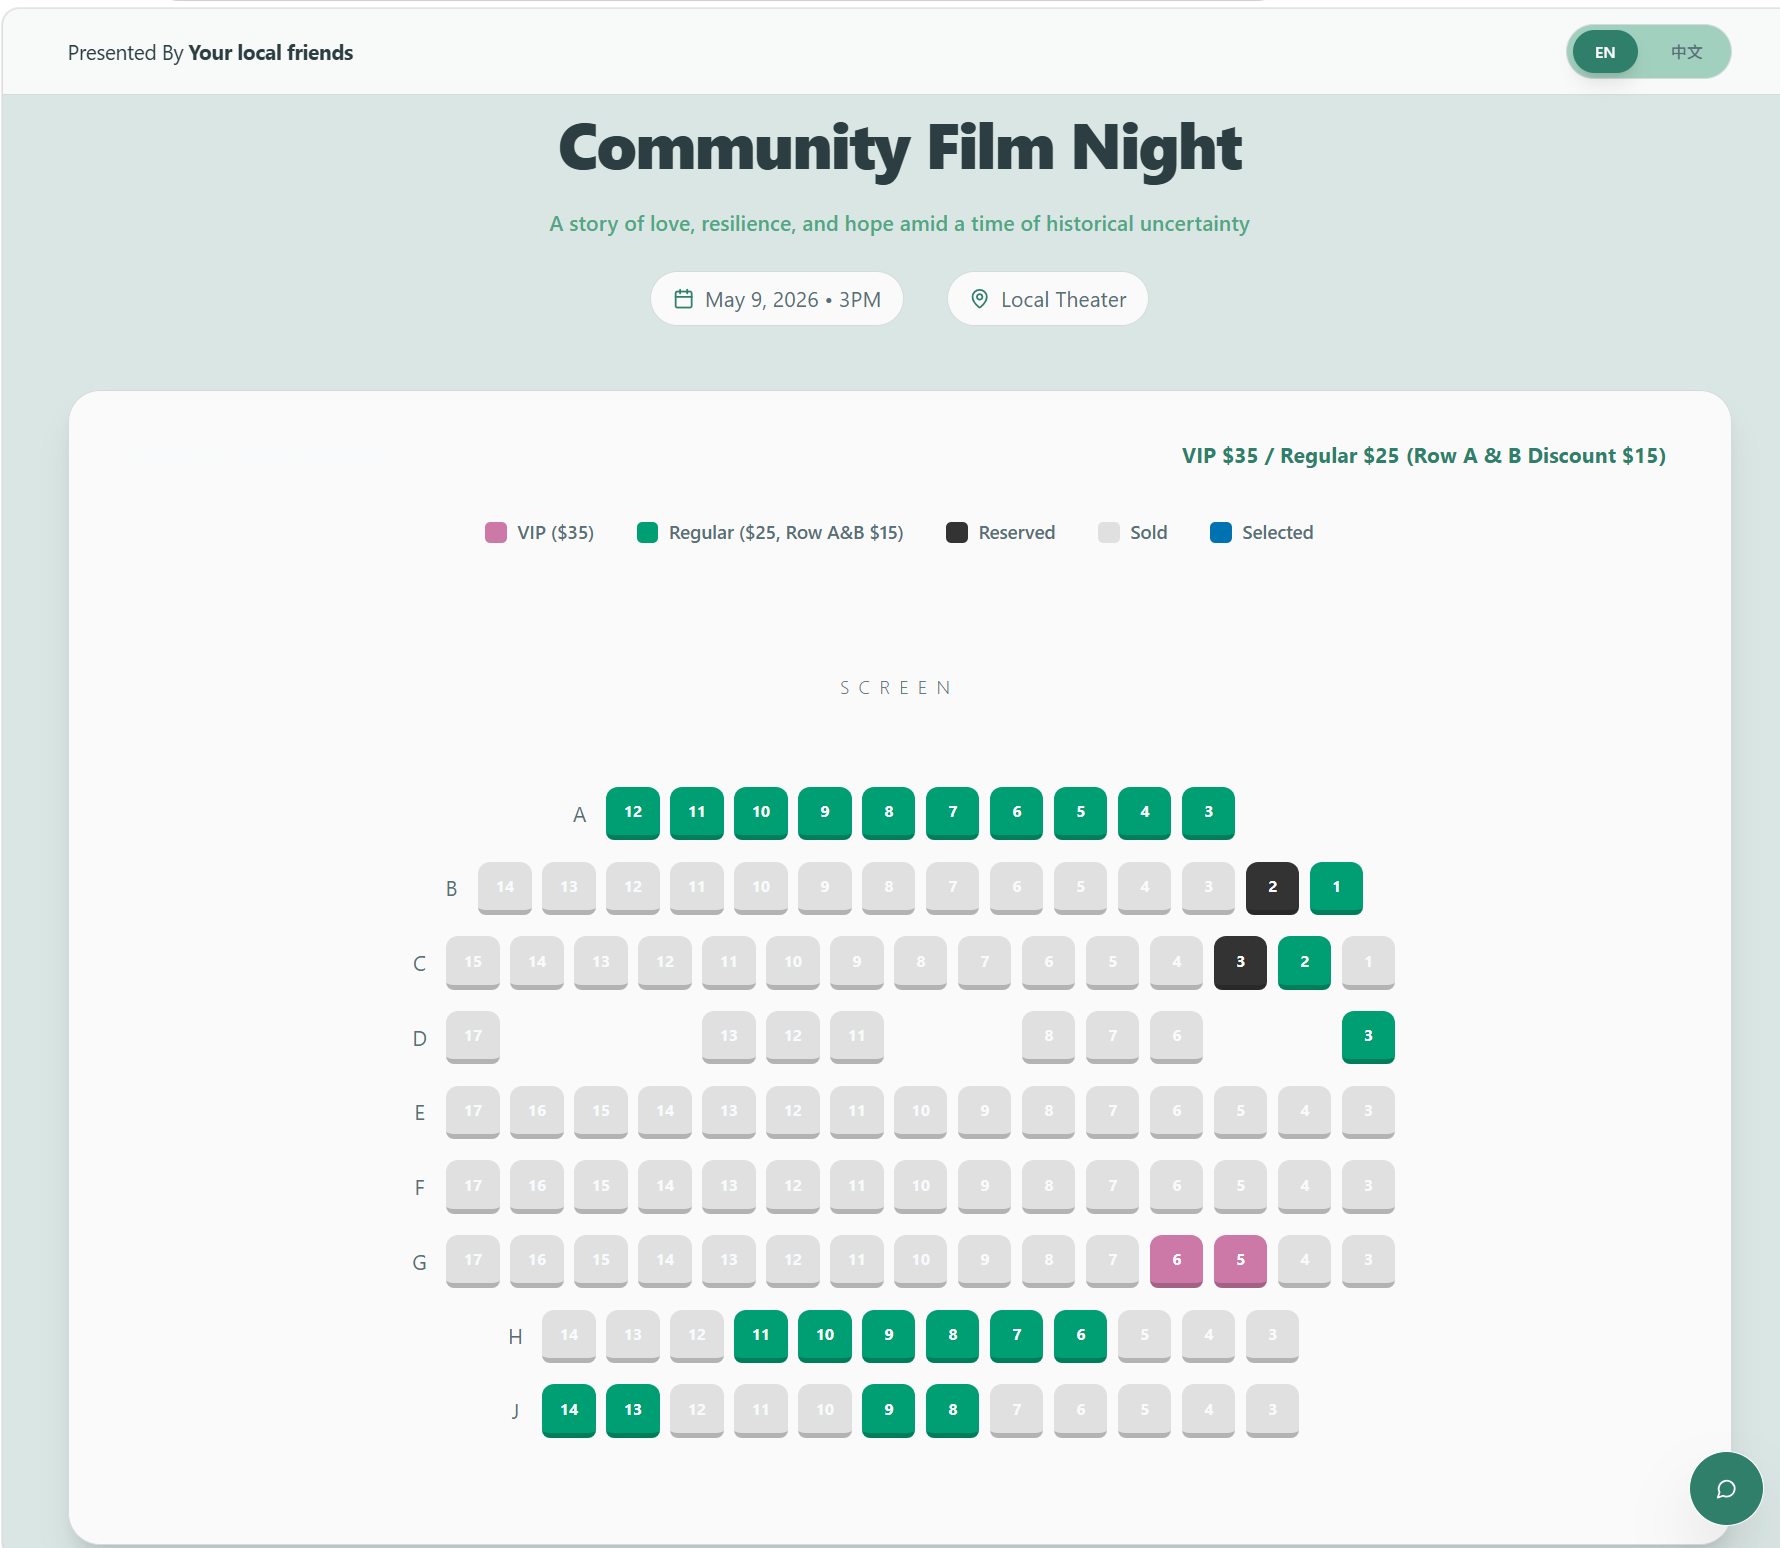Click the dark Reserved legend swatch
The width and height of the screenshot is (1780, 1548).
coord(957,532)
